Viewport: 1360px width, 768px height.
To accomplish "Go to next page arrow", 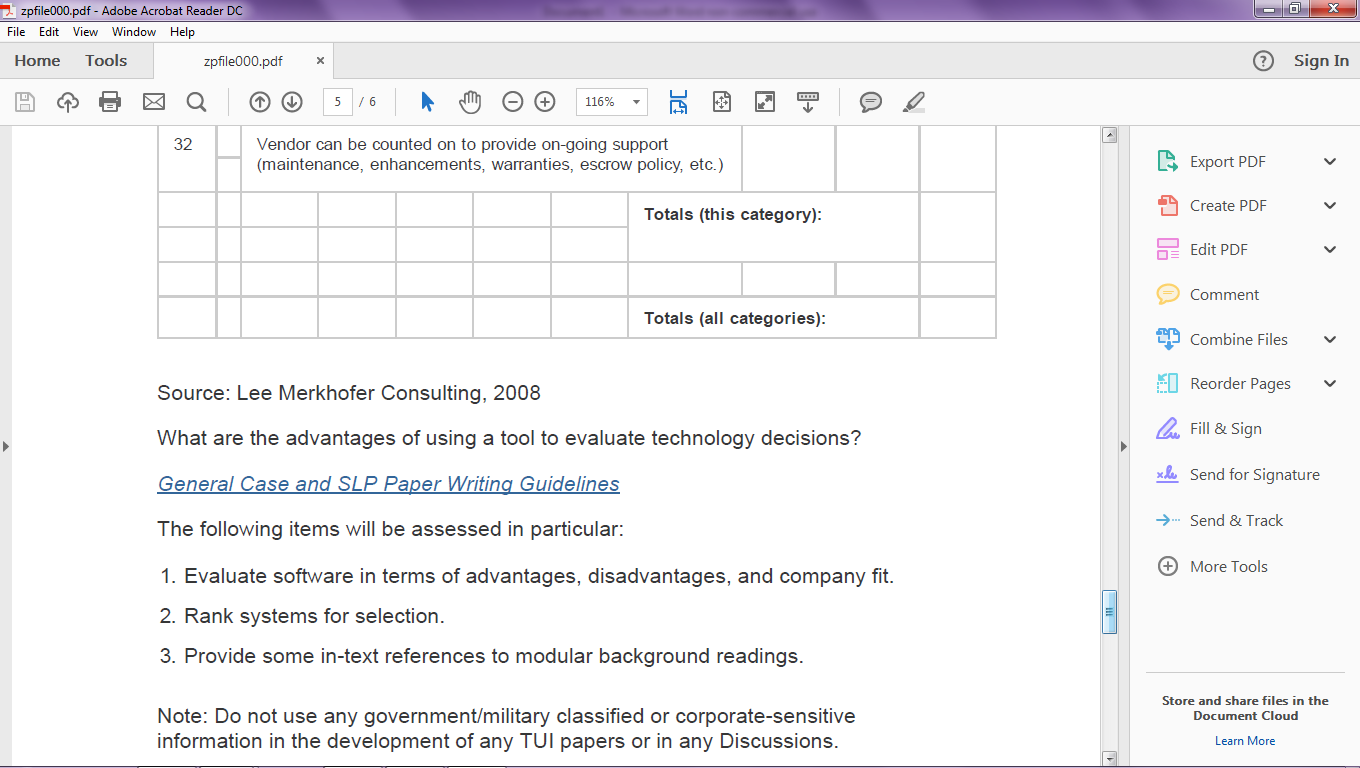I will coord(292,102).
